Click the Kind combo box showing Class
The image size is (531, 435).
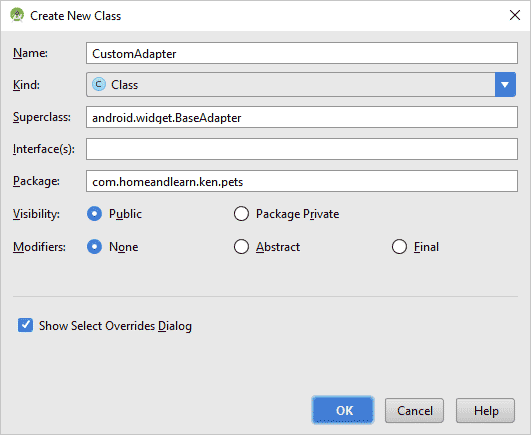pos(301,84)
